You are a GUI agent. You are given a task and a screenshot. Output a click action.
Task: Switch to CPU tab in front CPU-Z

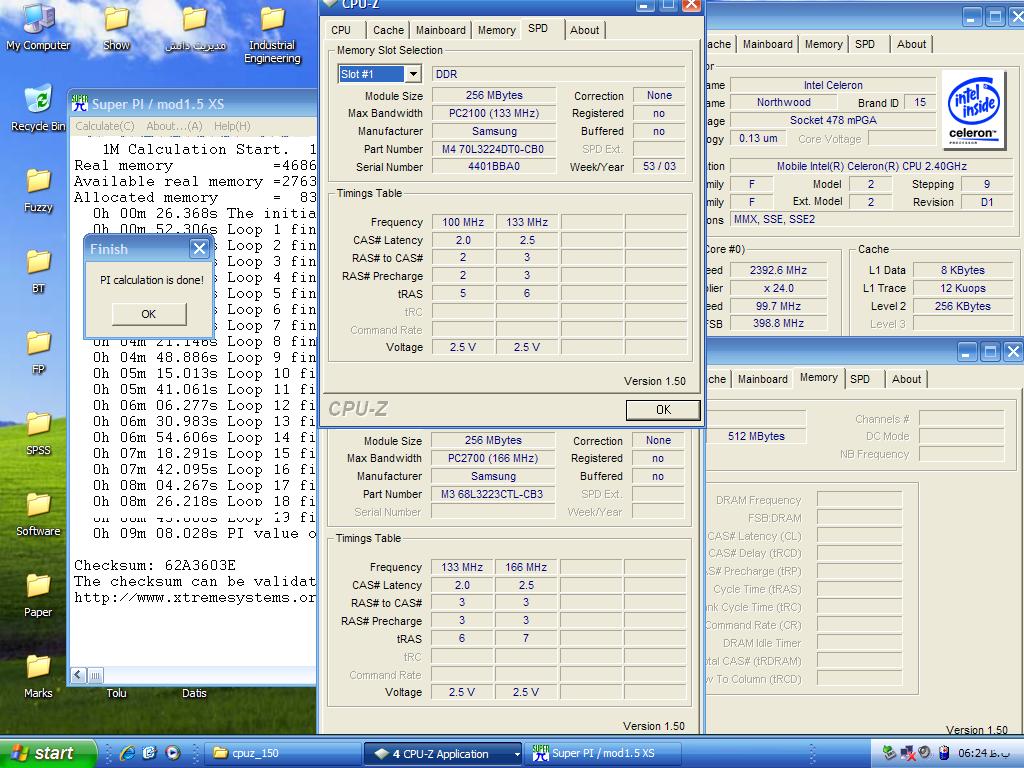click(x=341, y=30)
